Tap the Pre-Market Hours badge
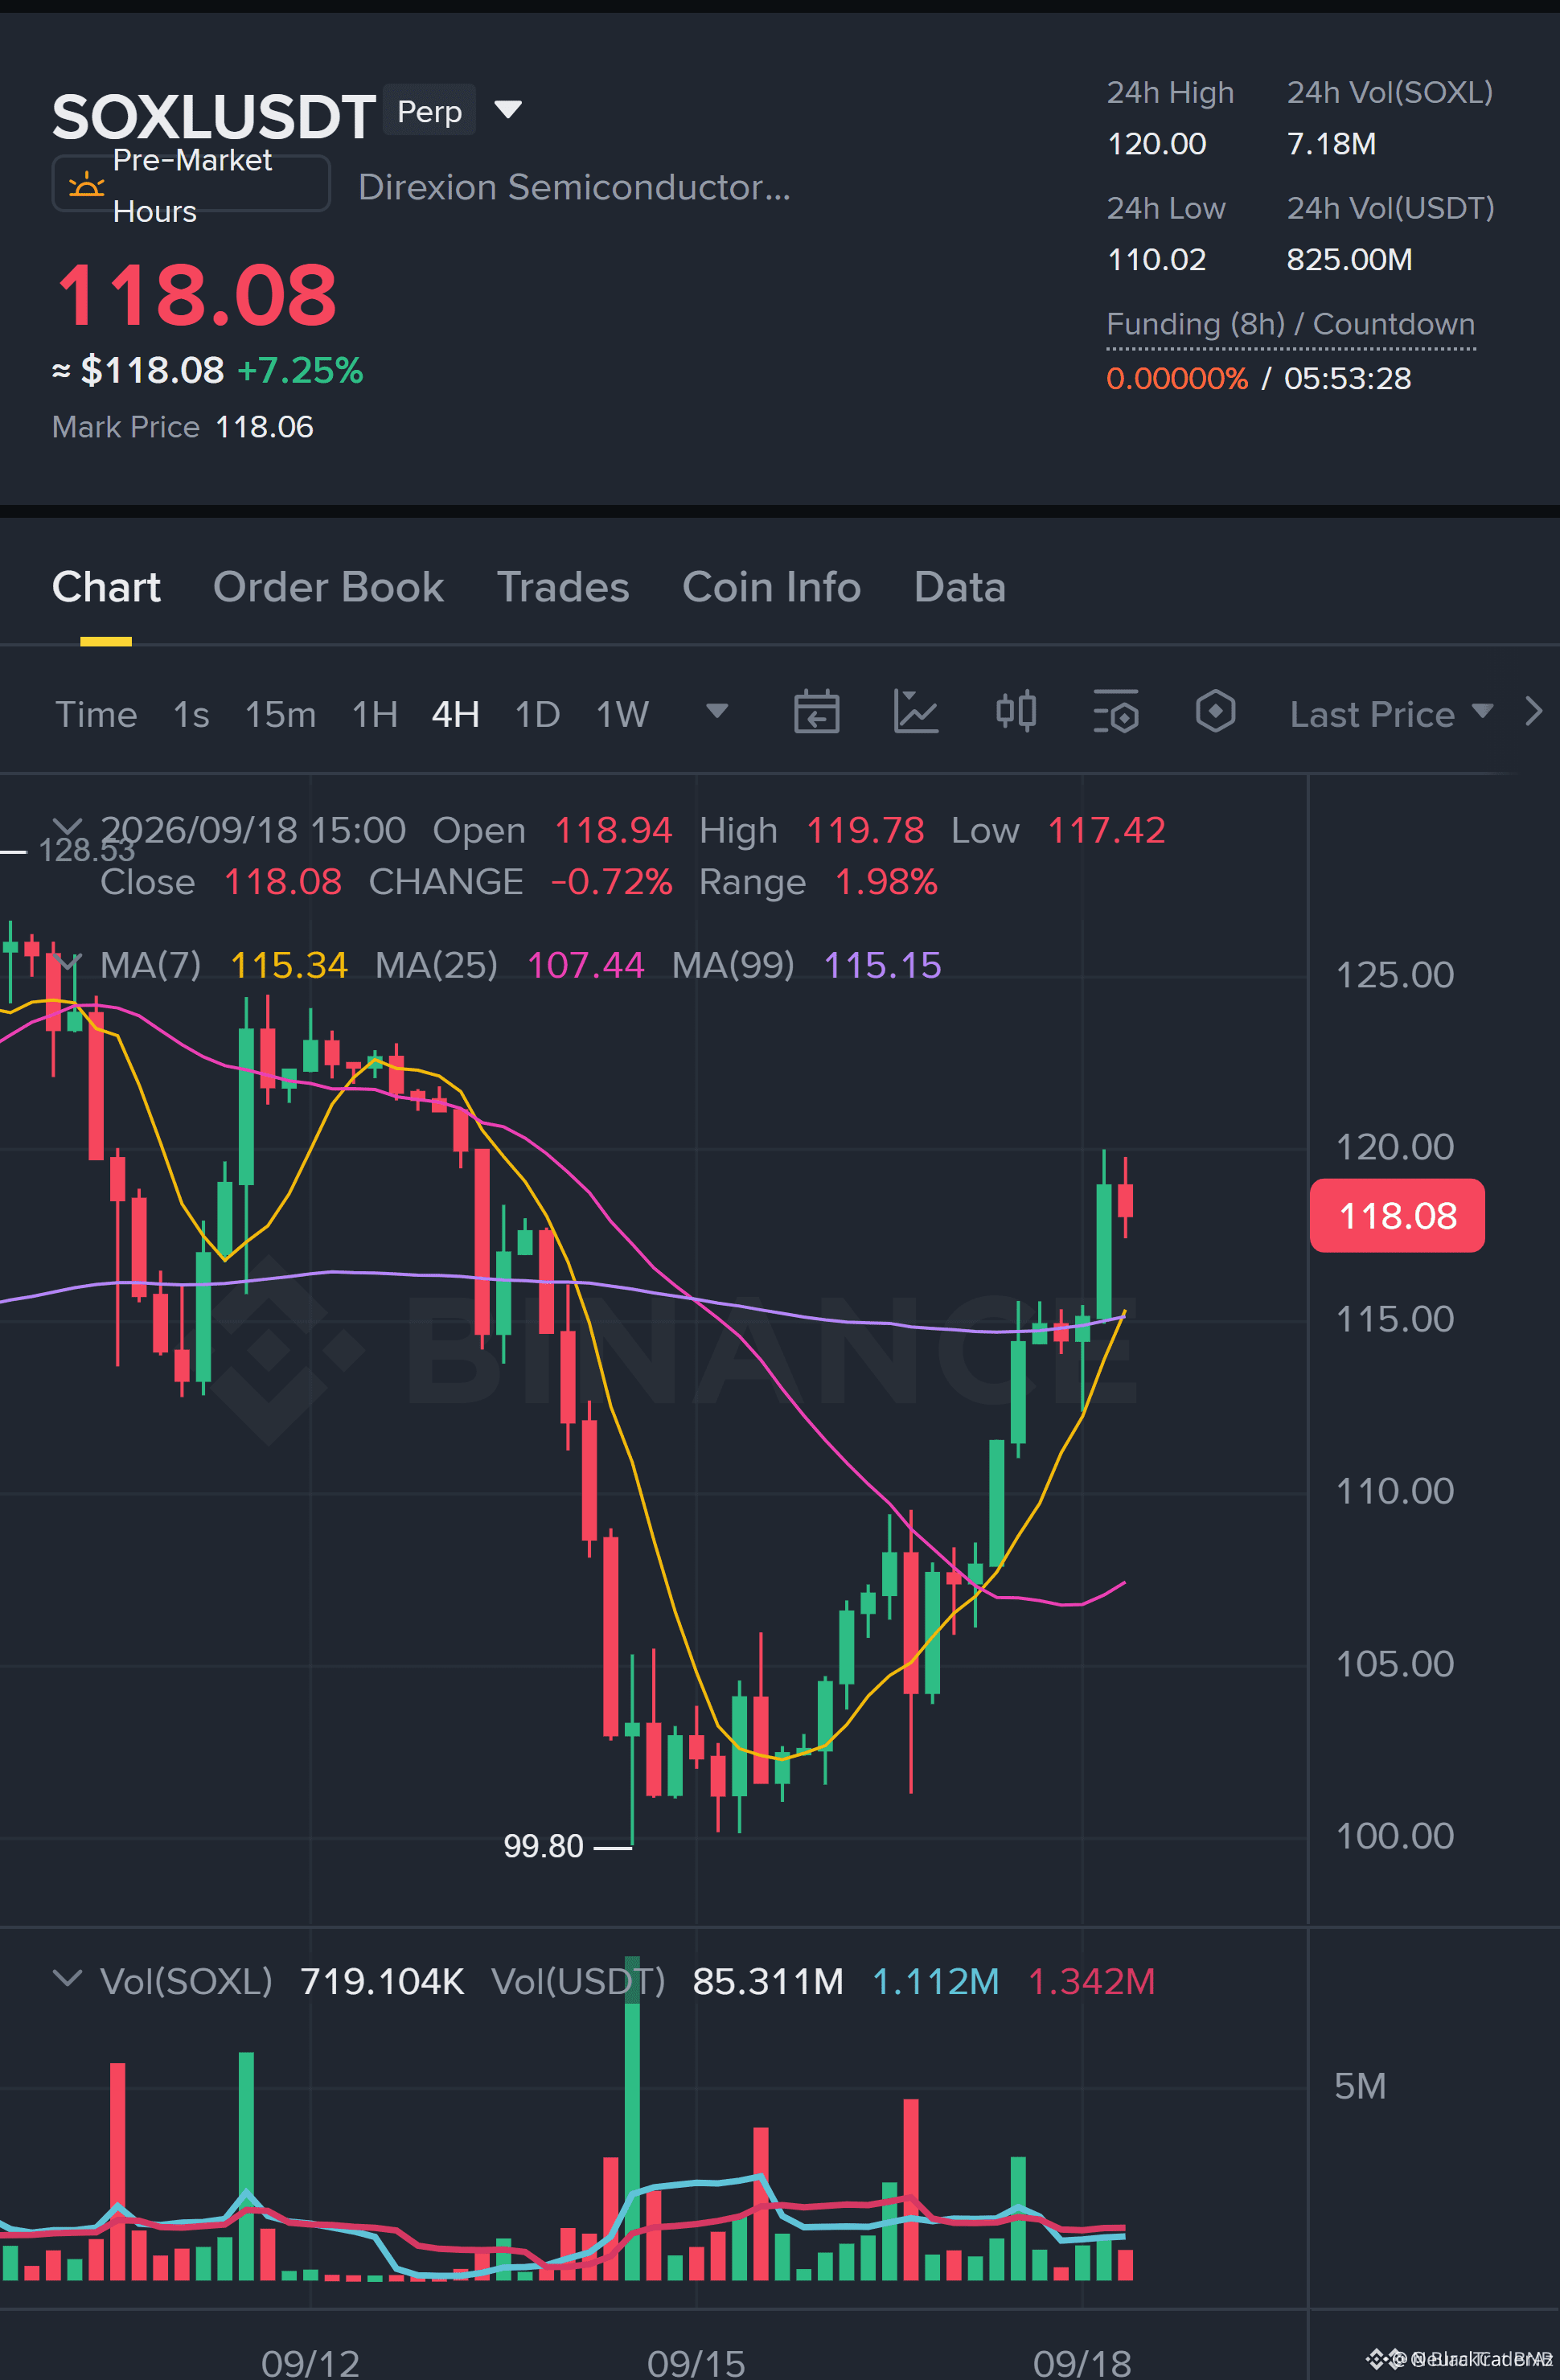The width and height of the screenshot is (1560, 2380). 190,185
